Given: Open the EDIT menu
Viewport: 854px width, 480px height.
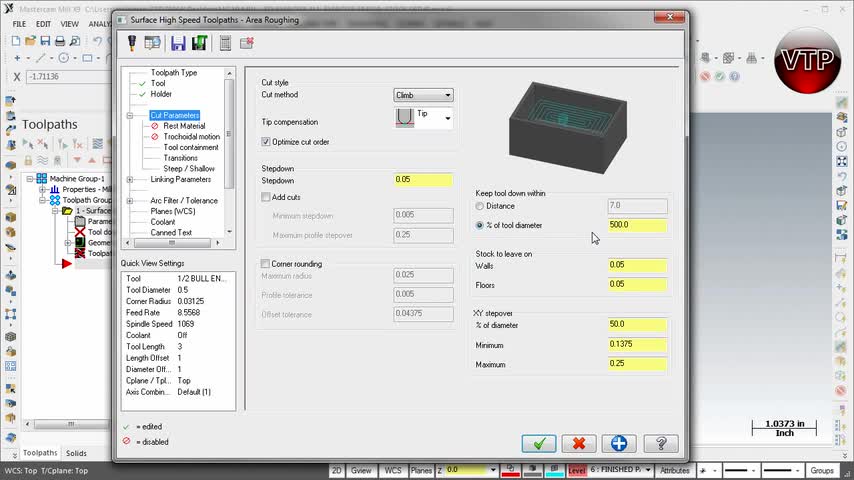Looking at the screenshot, I should pos(44,24).
